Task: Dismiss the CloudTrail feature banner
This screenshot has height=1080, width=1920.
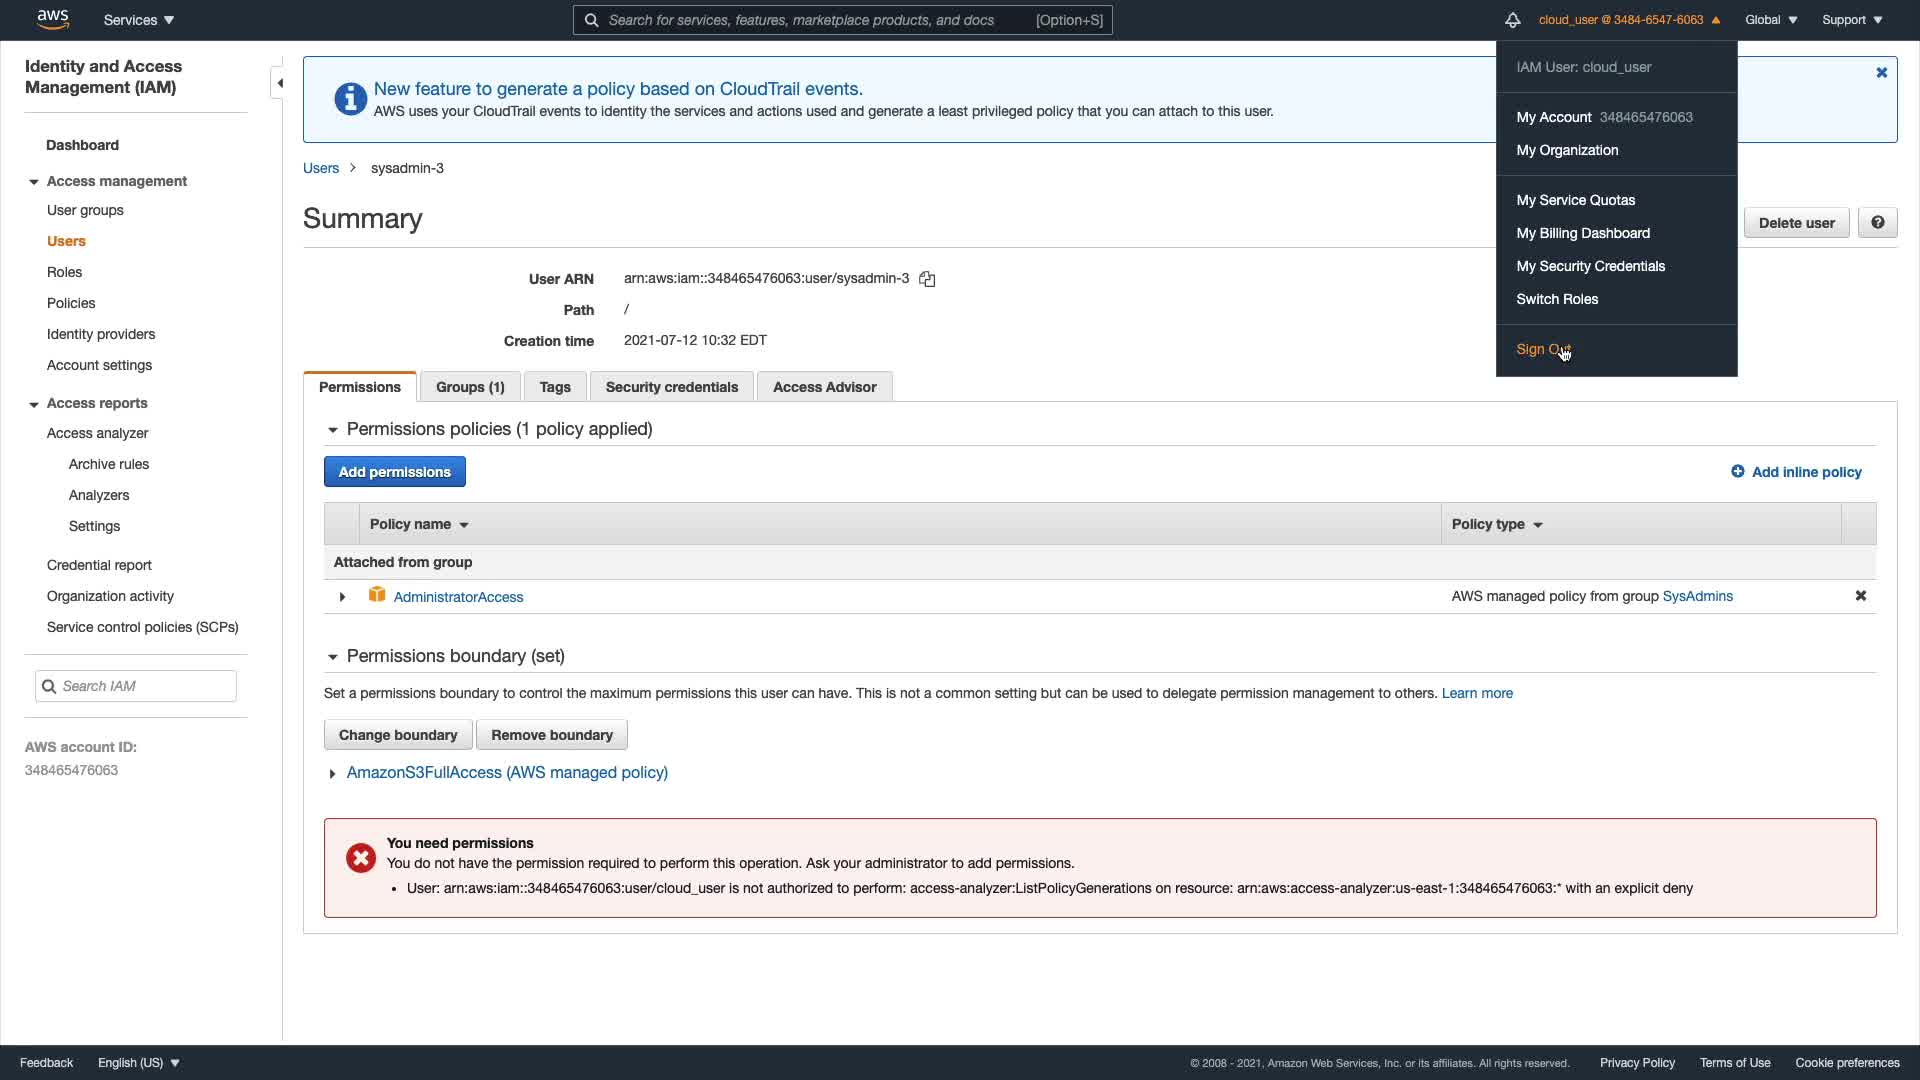Action: tap(1881, 73)
